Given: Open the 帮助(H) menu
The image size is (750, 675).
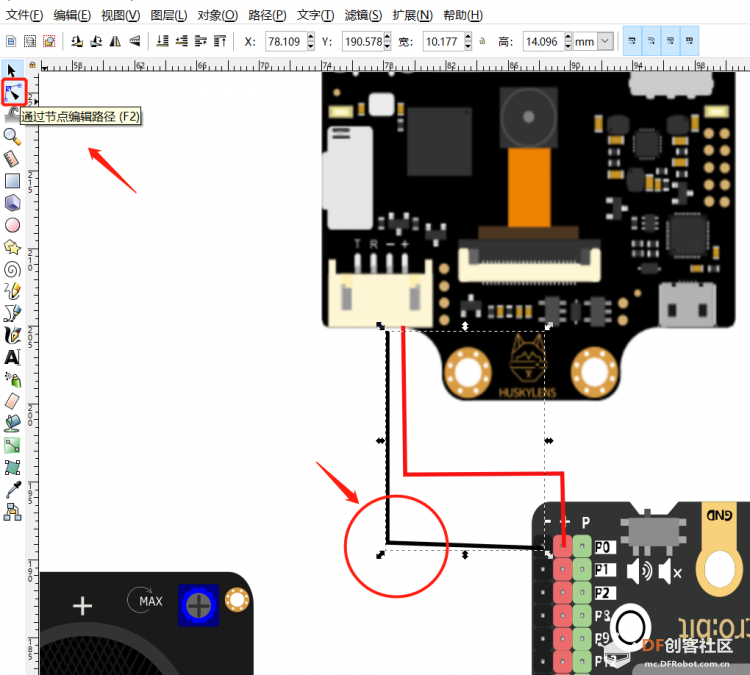Looking at the screenshot, I should coord(463,15).
